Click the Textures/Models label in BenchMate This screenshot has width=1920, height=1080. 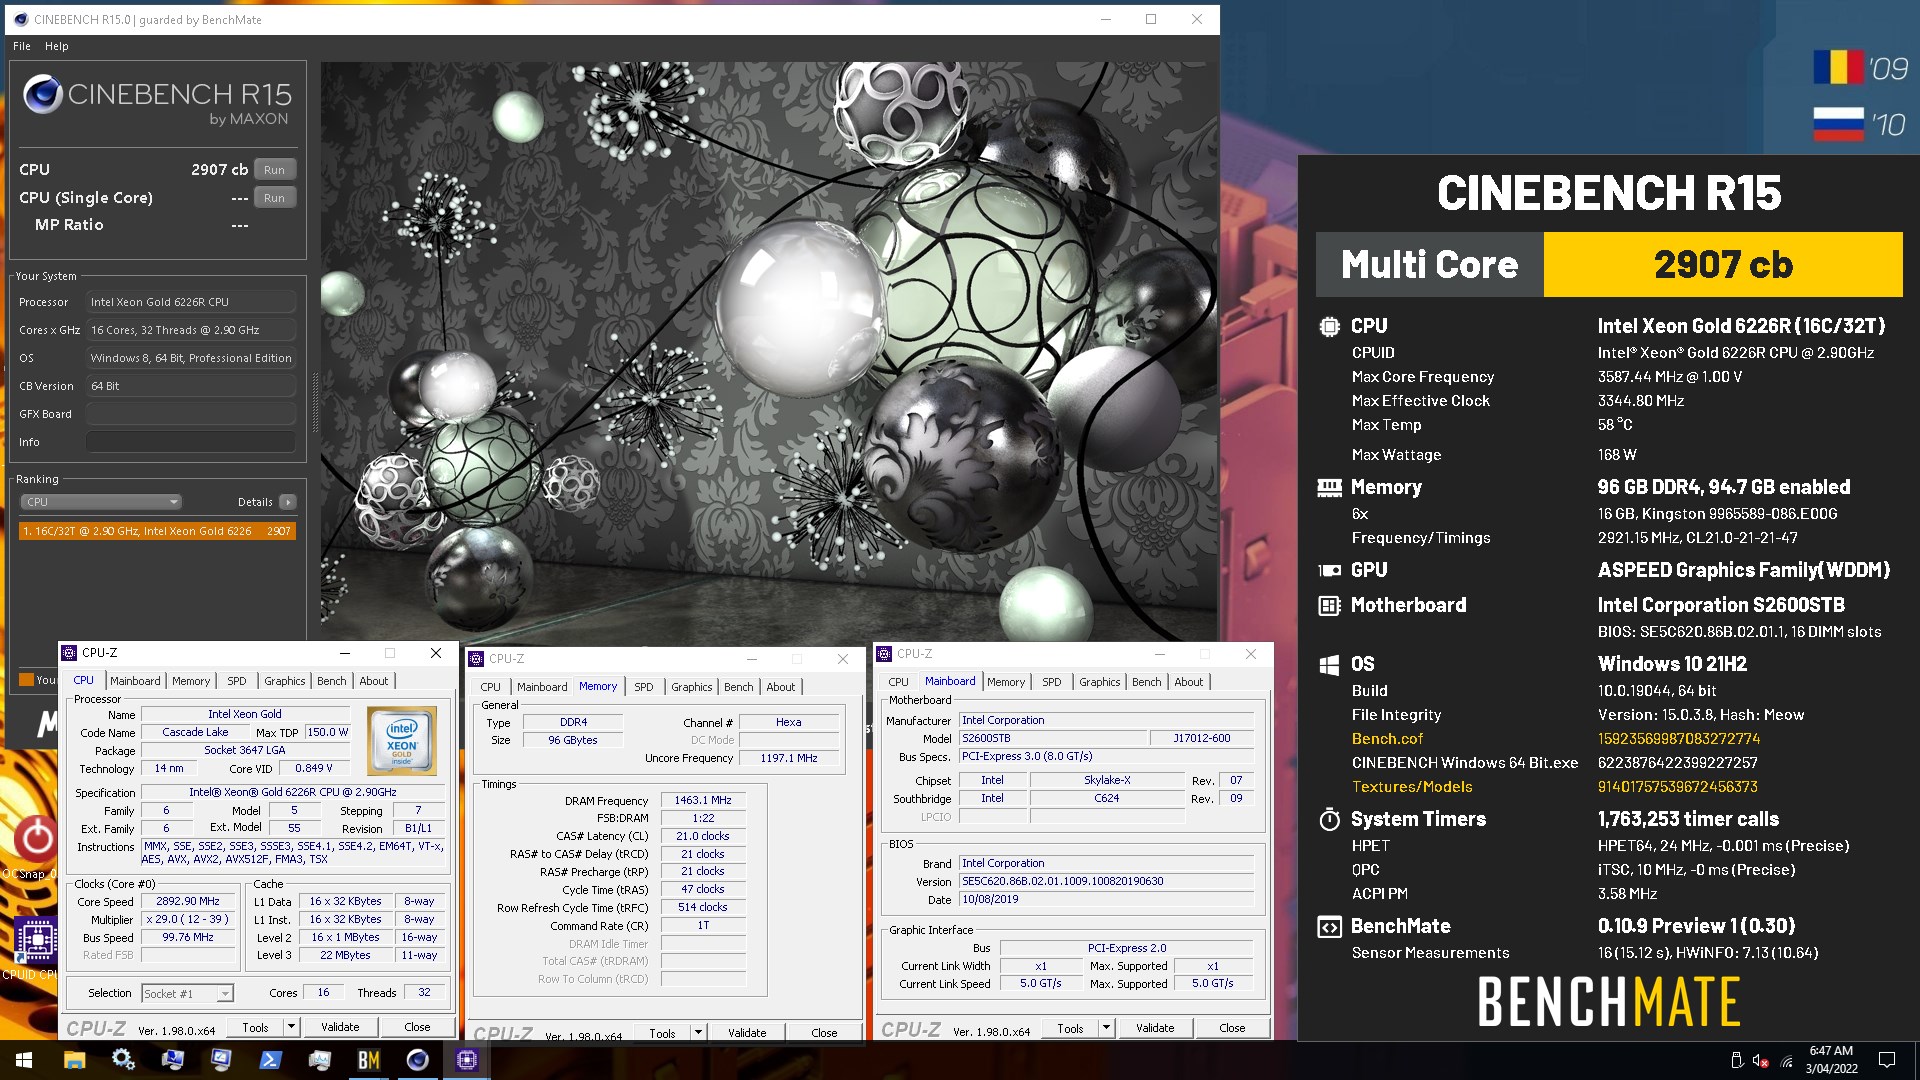(x=1412, y=787)
